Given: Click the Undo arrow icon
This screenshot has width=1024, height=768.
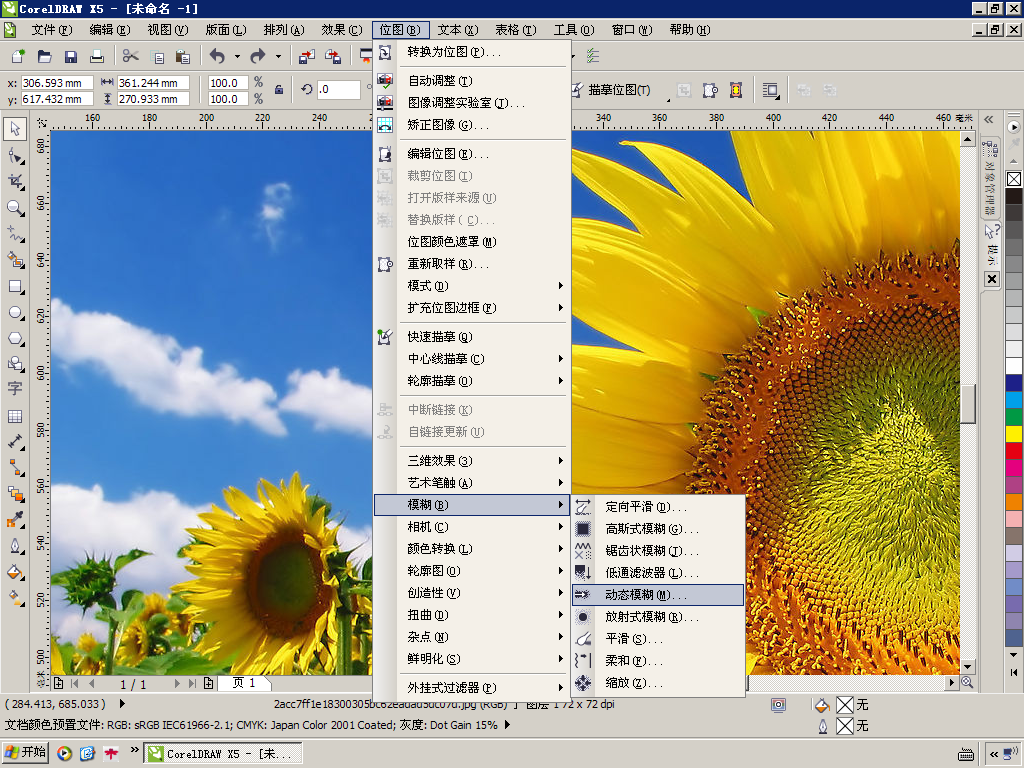Looking at the screenshot, I should [217, 57].
